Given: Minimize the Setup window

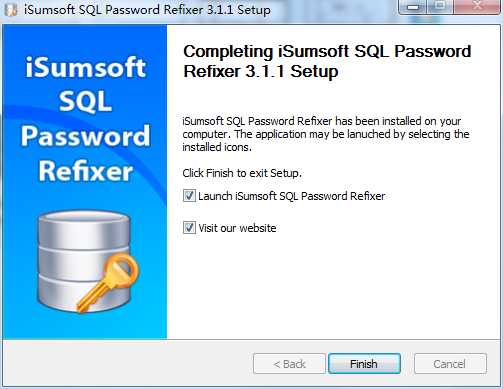Looking at the screenshot, I should click(x=412, y=7).
